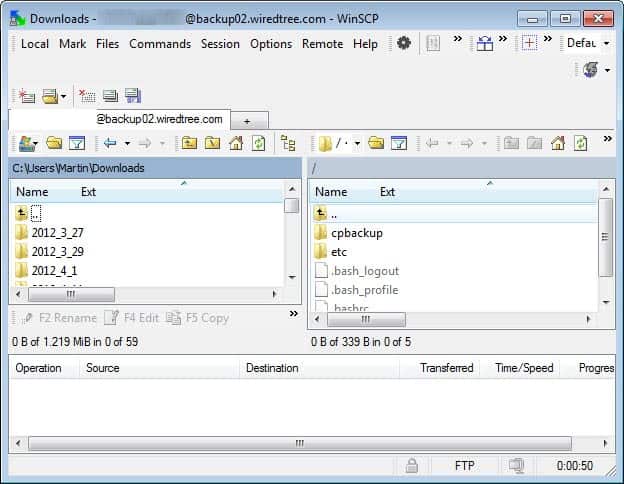Image resolution: width=624 pixels, height=484 pixels.
Task: Select the .bash_profile remote file
Action: [x=357, y=290]
